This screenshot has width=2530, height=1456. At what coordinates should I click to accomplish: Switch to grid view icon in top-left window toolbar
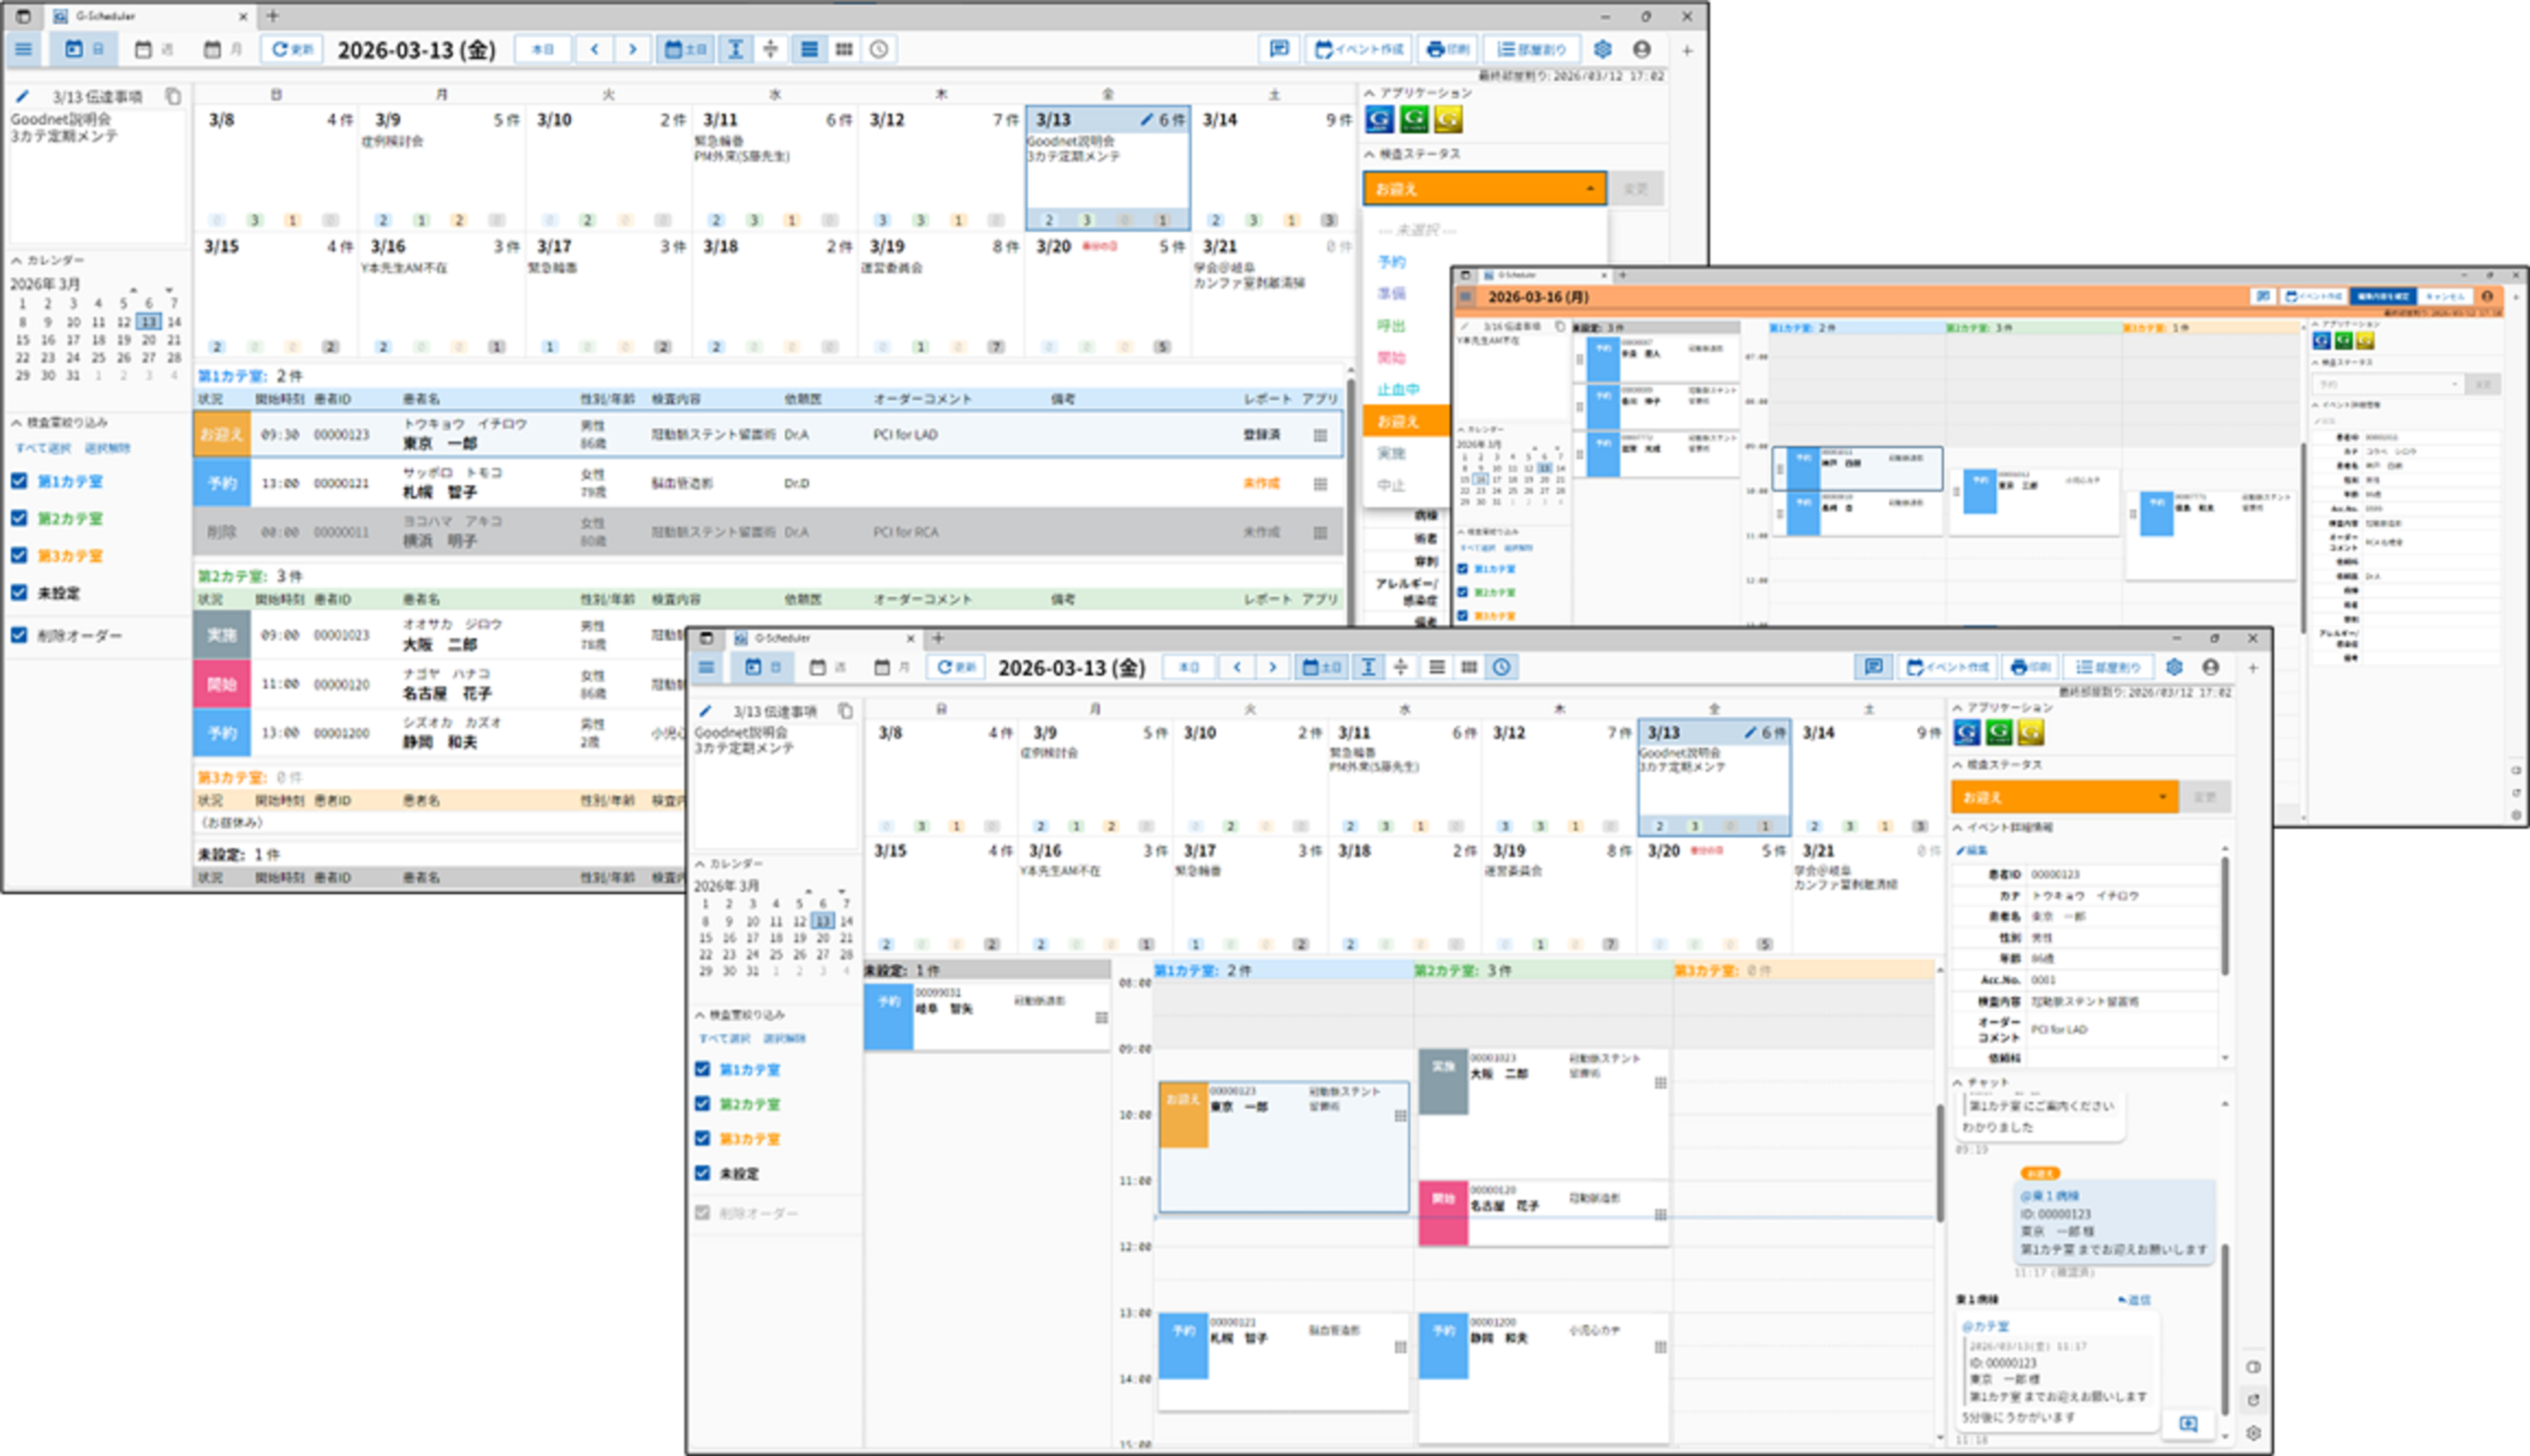pos(844,49)
